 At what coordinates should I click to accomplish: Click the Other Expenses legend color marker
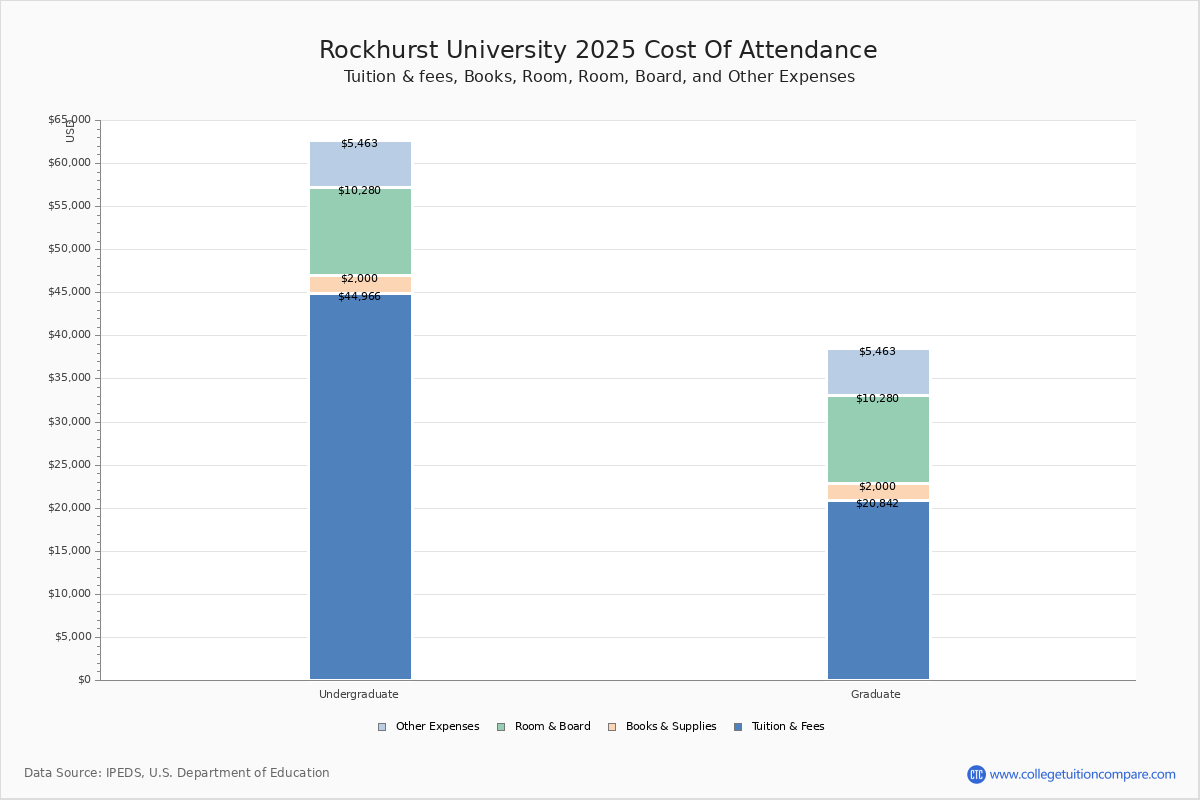pos(382,727)
